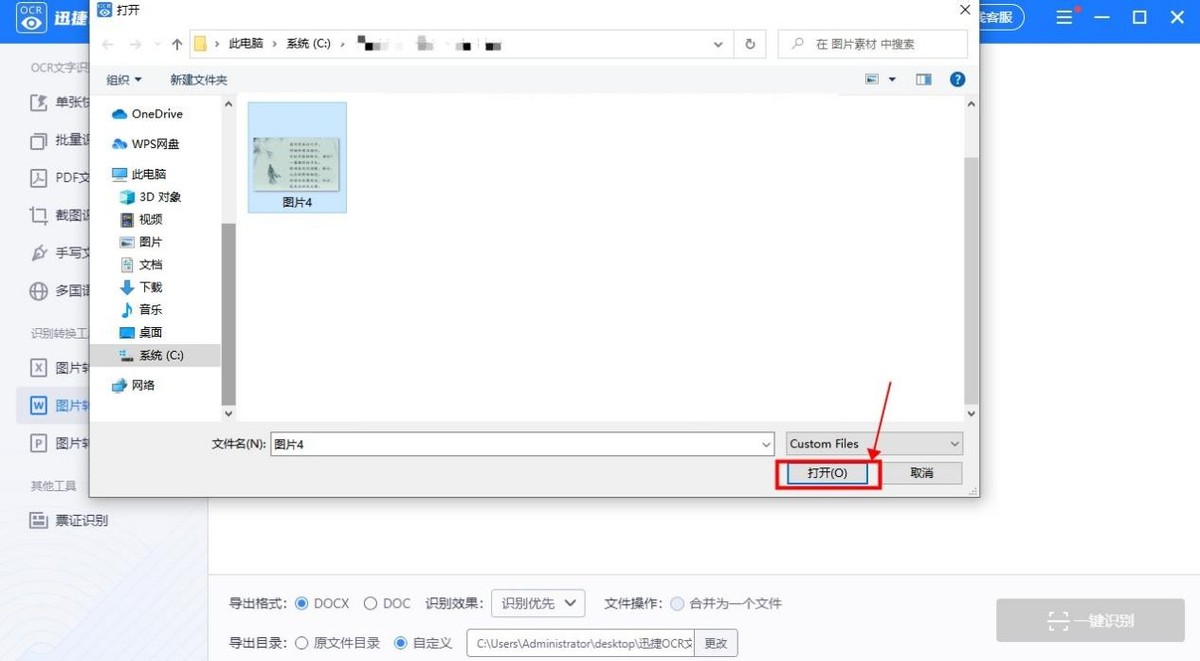Open the 识别优先 dropdown
The width and height of the screenshot is (1200, 661).
click(538, 603)
